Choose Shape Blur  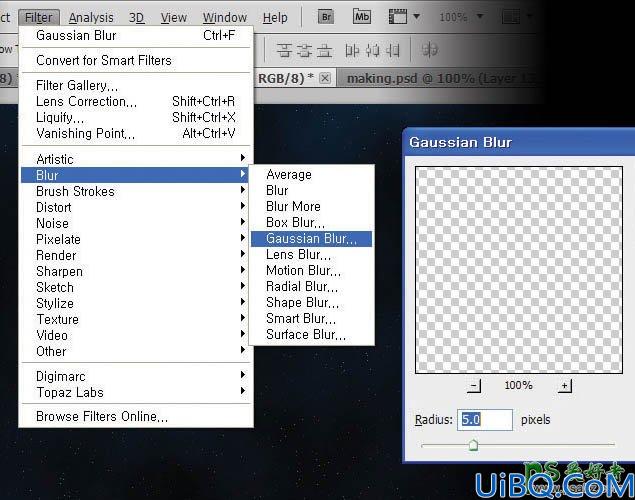click(x=311, y=302)
